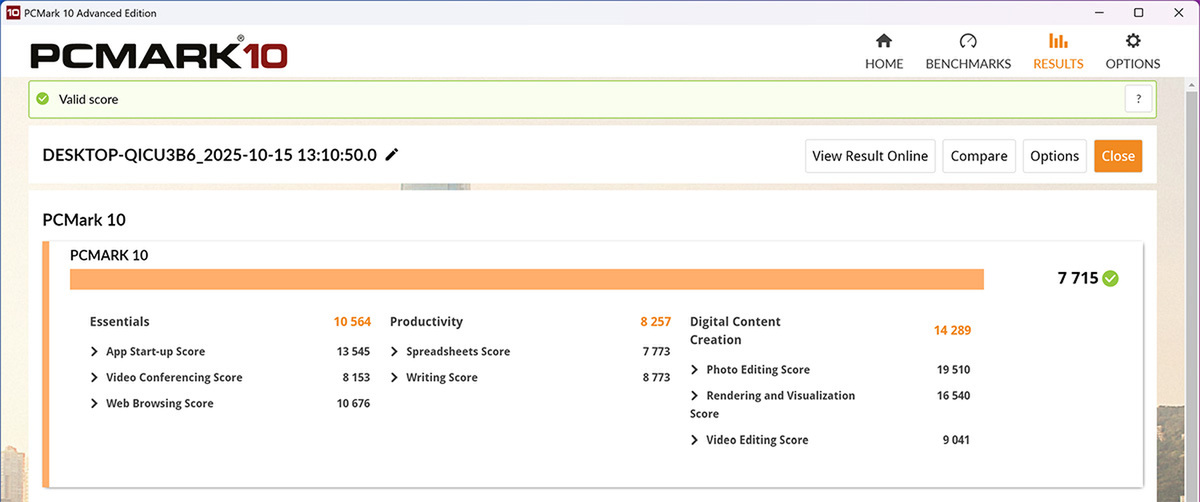
Task: Open the question mark help button
Action: coord(1138,98)
